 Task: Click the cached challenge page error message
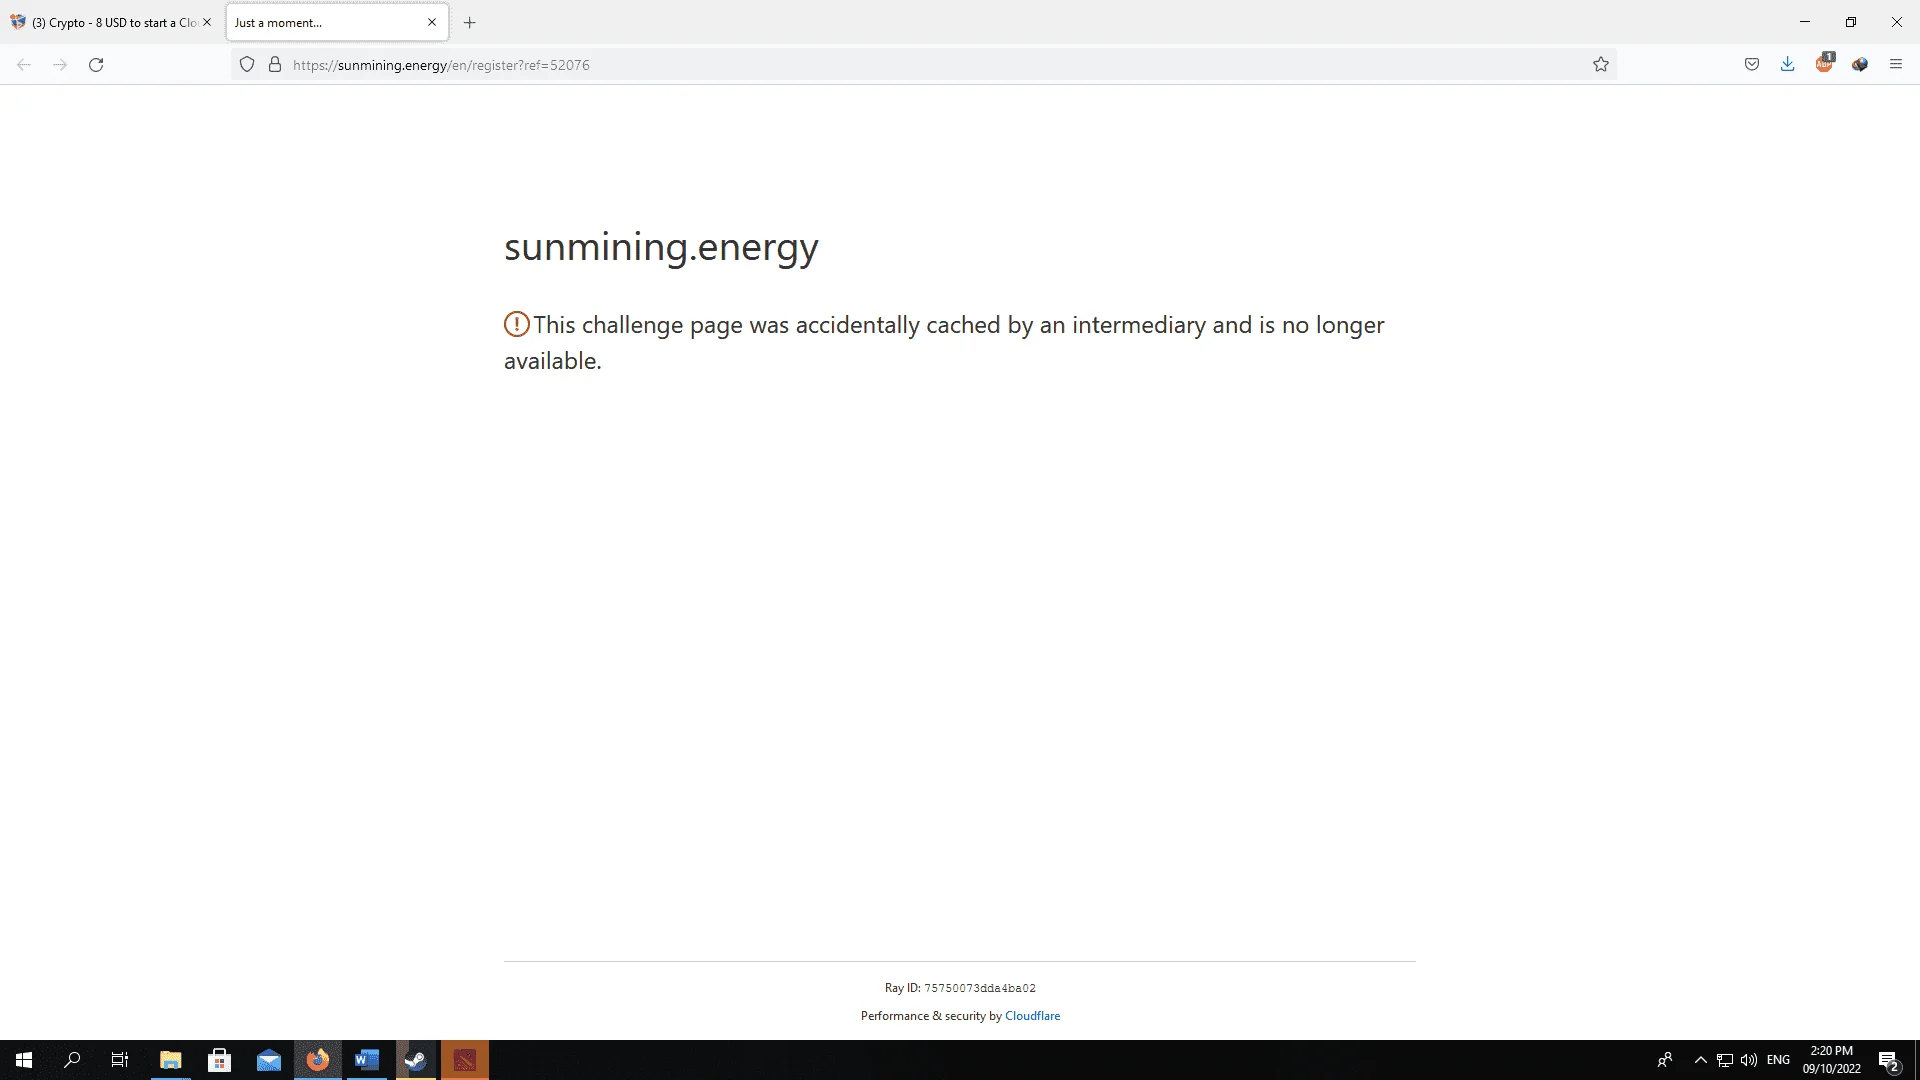(944, 343)
